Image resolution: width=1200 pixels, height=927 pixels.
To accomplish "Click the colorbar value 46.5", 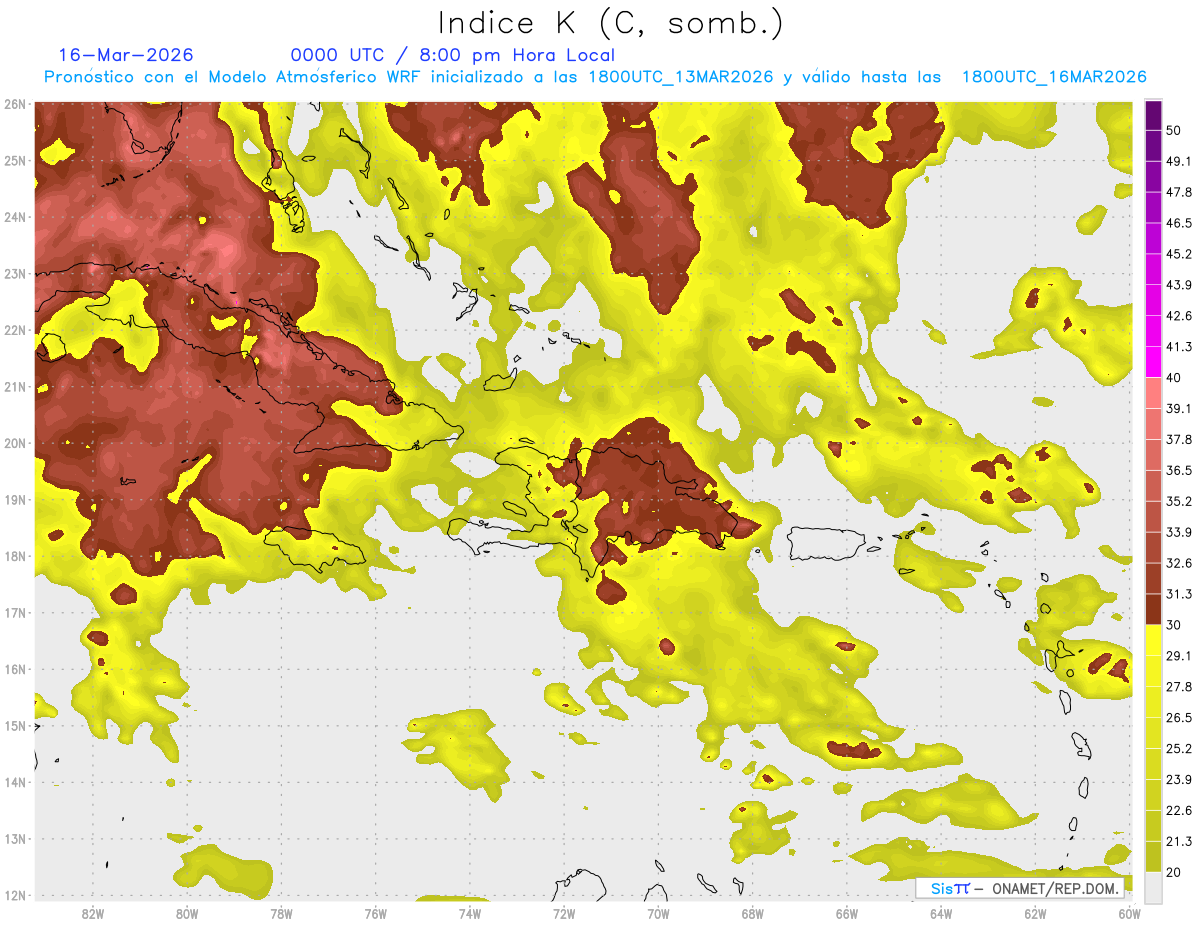I will coord(1179,223).
